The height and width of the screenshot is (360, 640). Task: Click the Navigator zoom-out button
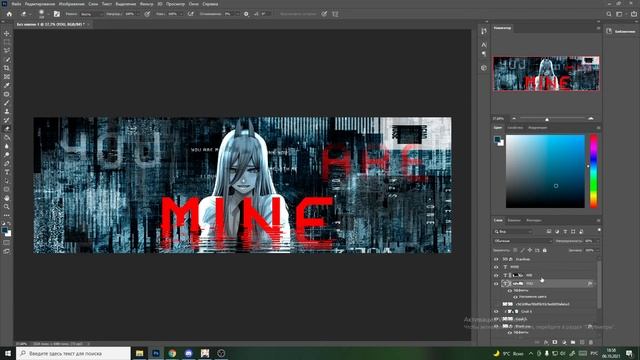pos(514,118)
